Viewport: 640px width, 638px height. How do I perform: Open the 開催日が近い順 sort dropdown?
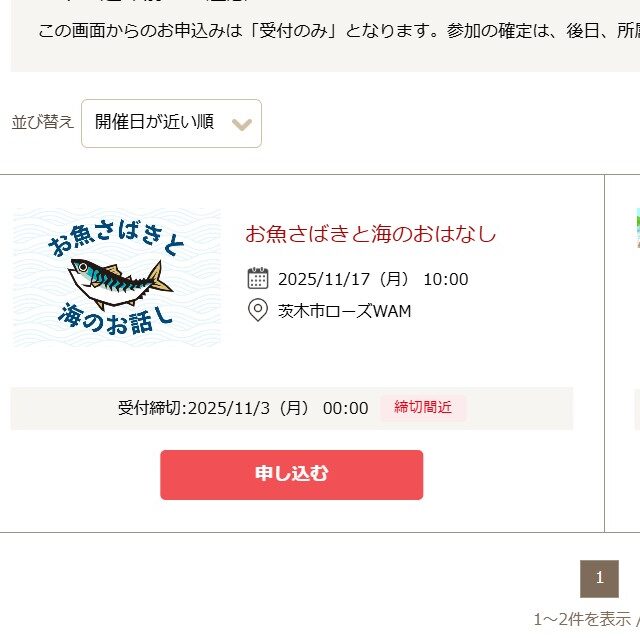tap(170, 123)
